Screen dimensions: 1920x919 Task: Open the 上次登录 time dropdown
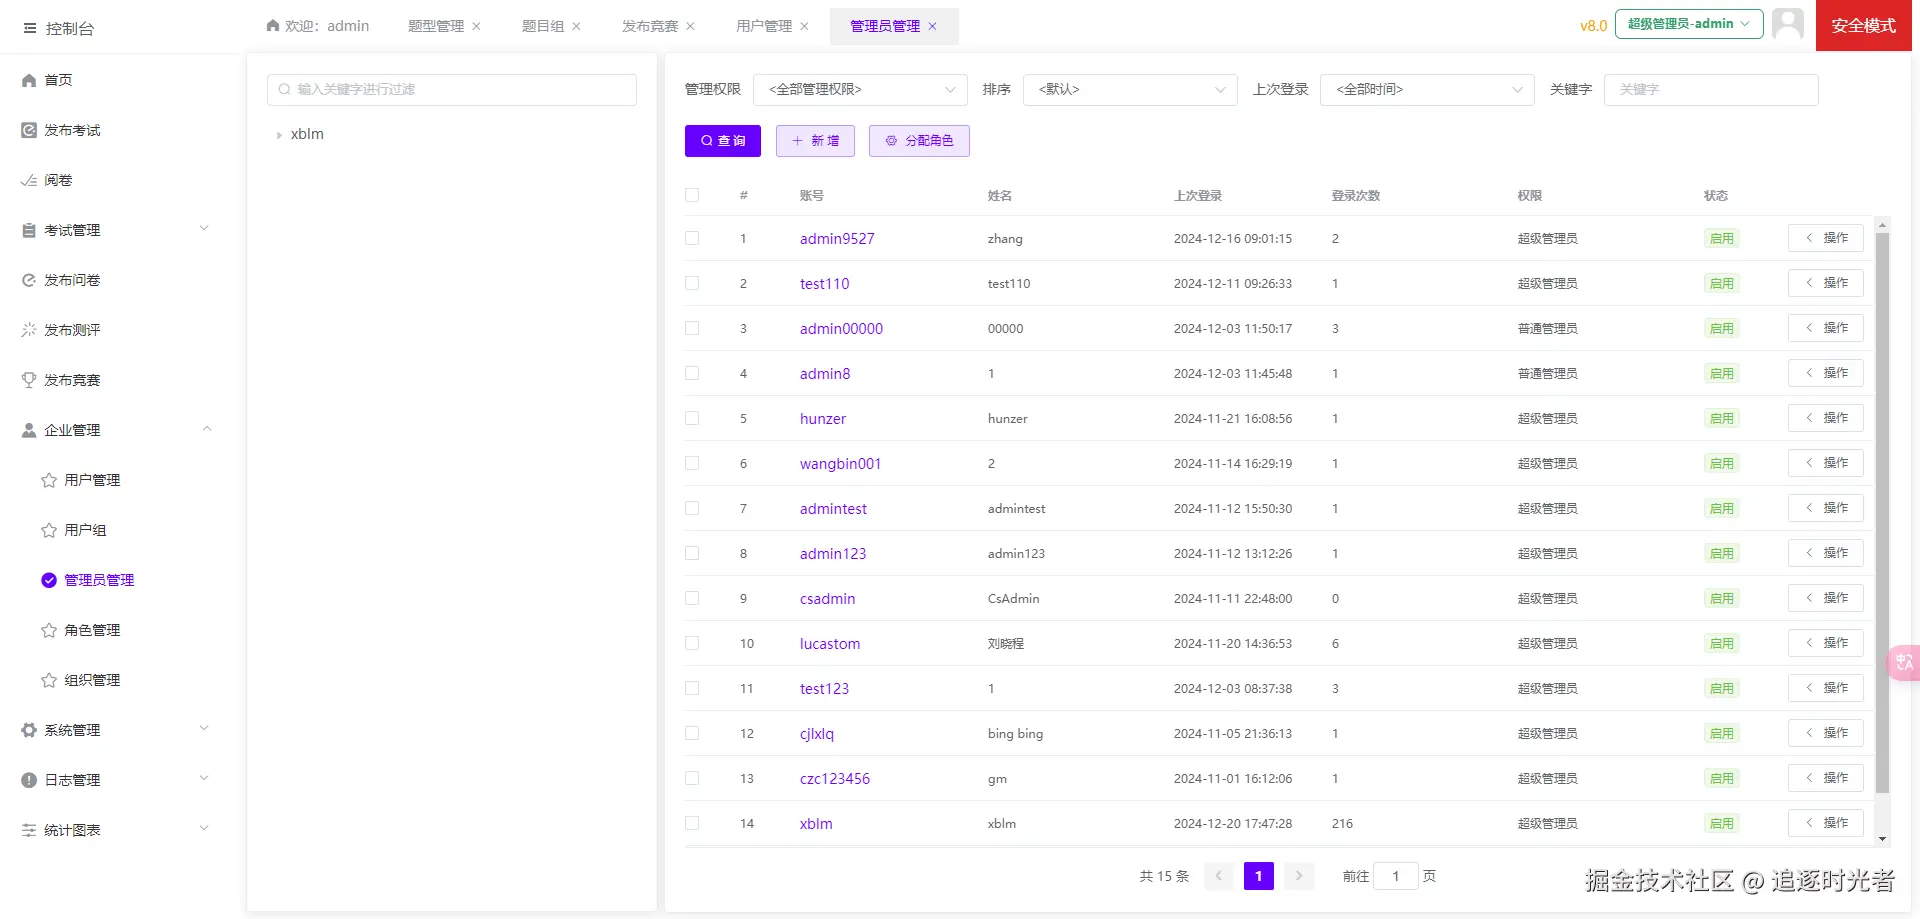pos(1427,89)
